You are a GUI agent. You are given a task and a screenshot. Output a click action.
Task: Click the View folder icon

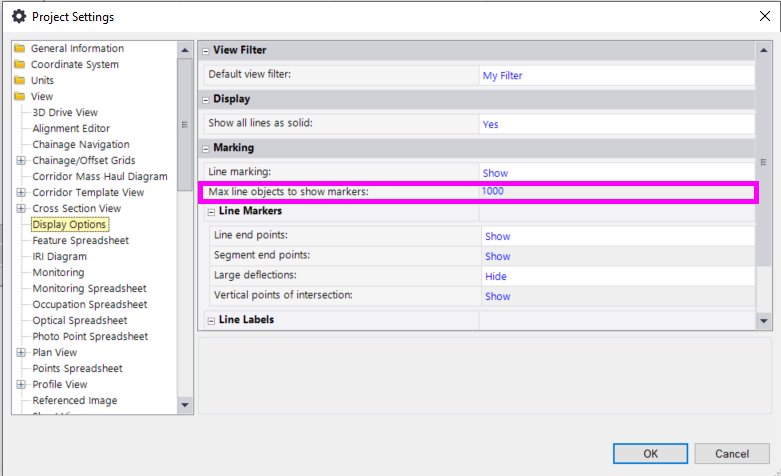19,96
